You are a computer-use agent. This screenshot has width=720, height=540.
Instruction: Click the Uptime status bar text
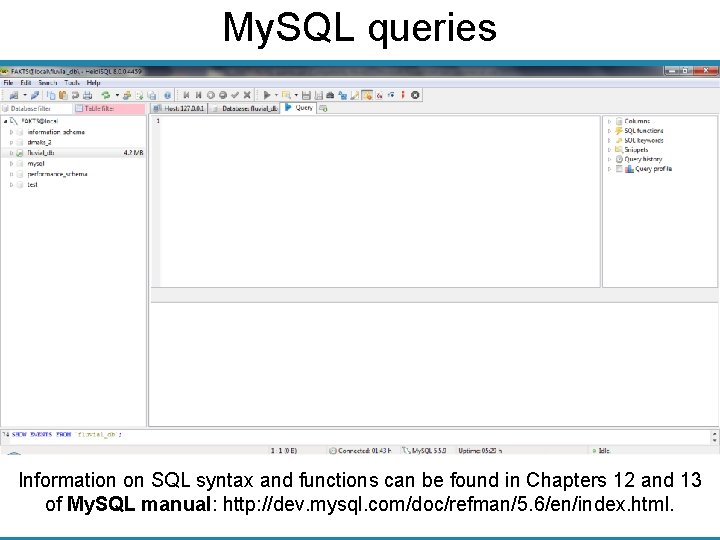480,450
